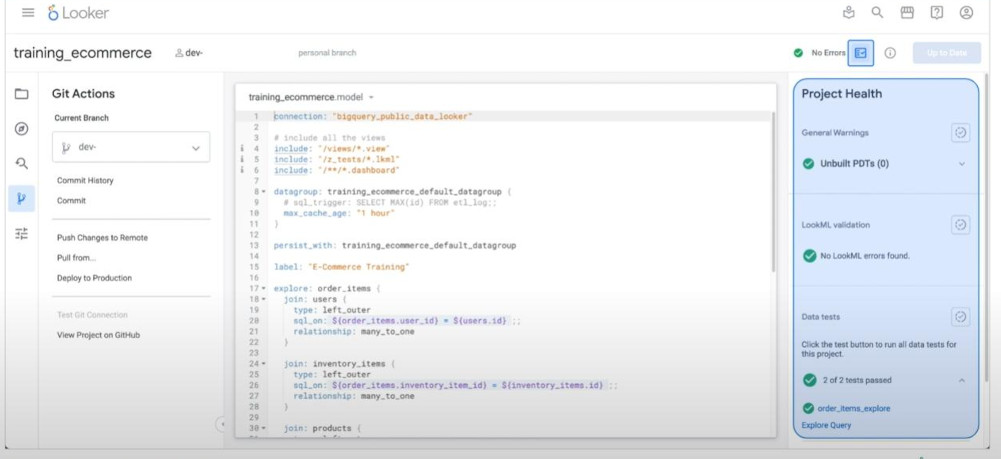Open the Marketplace store icon
The height and width of the screenshot is (459, 1001).
point(907,12)
